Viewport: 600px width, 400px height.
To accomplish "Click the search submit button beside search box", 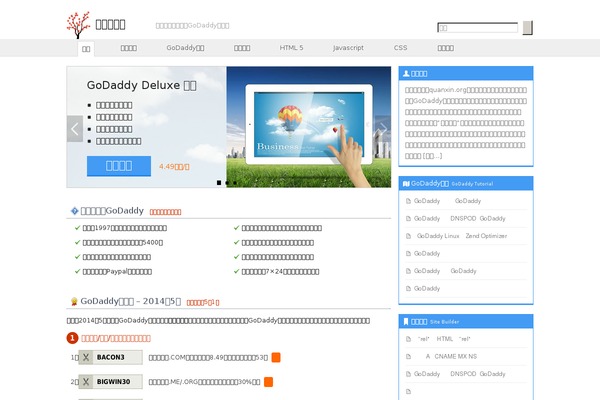I will (x=527, y=28).
